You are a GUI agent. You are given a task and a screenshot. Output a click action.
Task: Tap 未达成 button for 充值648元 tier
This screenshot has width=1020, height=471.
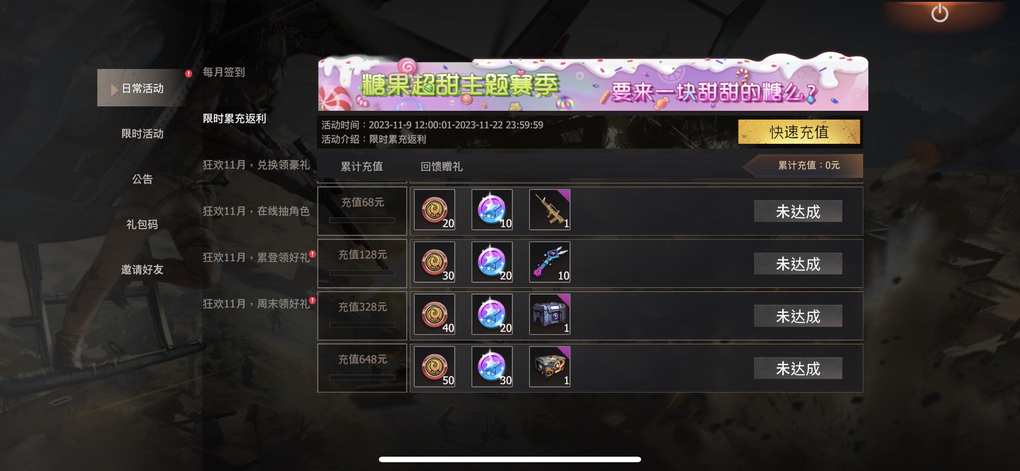tap(798, 368)
